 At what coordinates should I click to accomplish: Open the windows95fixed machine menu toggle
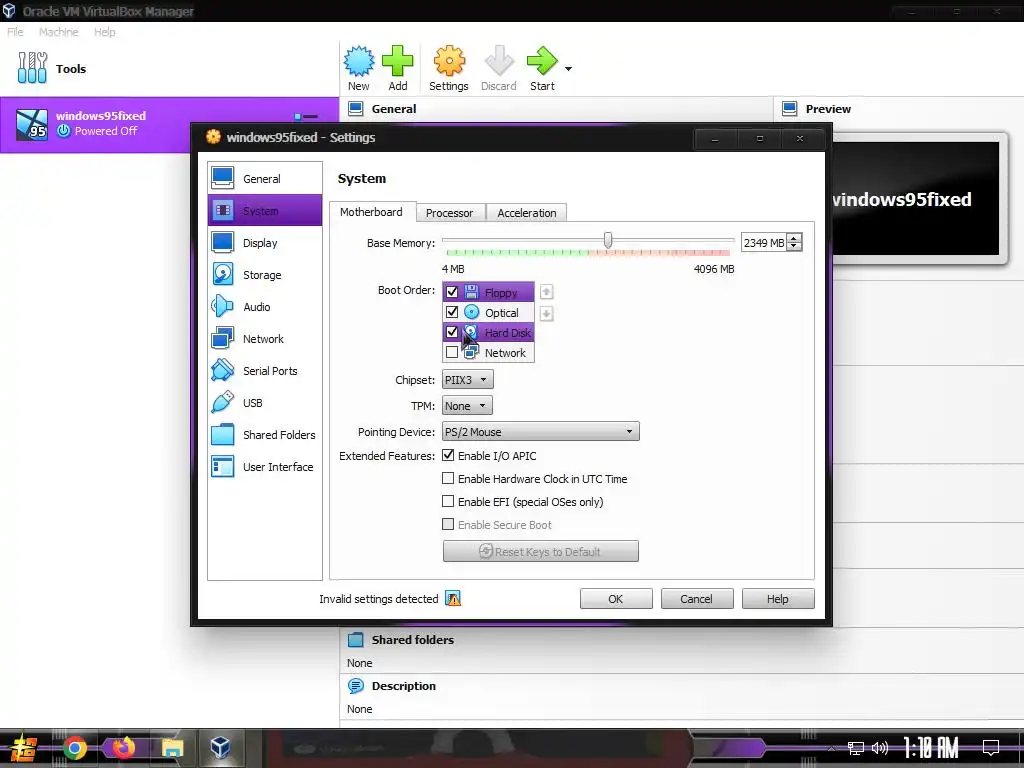306,116
